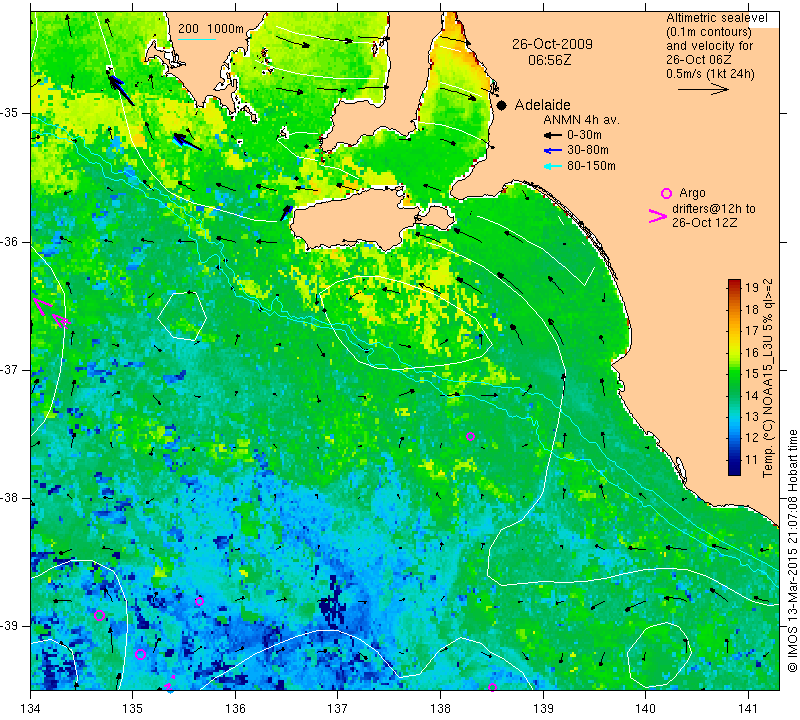Click the date label '26-Oct-2009'

552,44
